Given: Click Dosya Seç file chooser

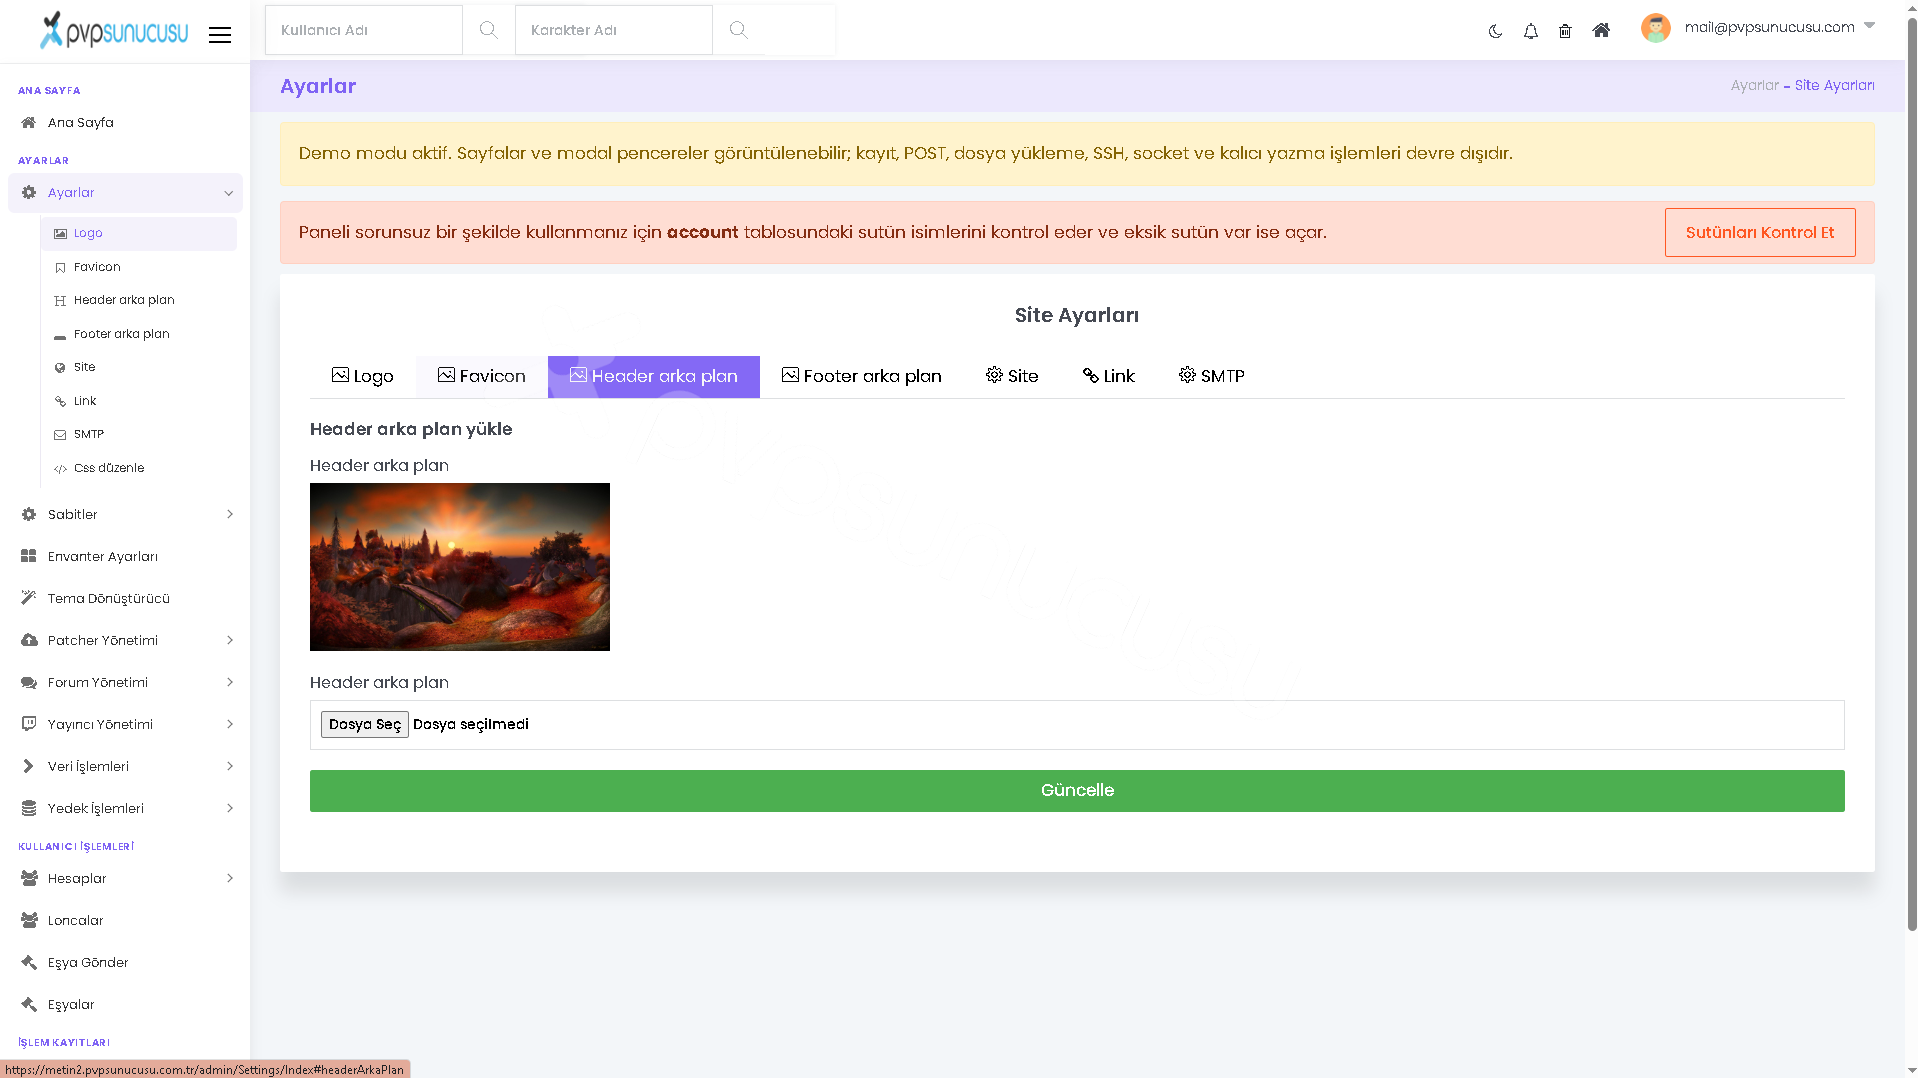Looking at the screenshot, I should coord(364,725).
